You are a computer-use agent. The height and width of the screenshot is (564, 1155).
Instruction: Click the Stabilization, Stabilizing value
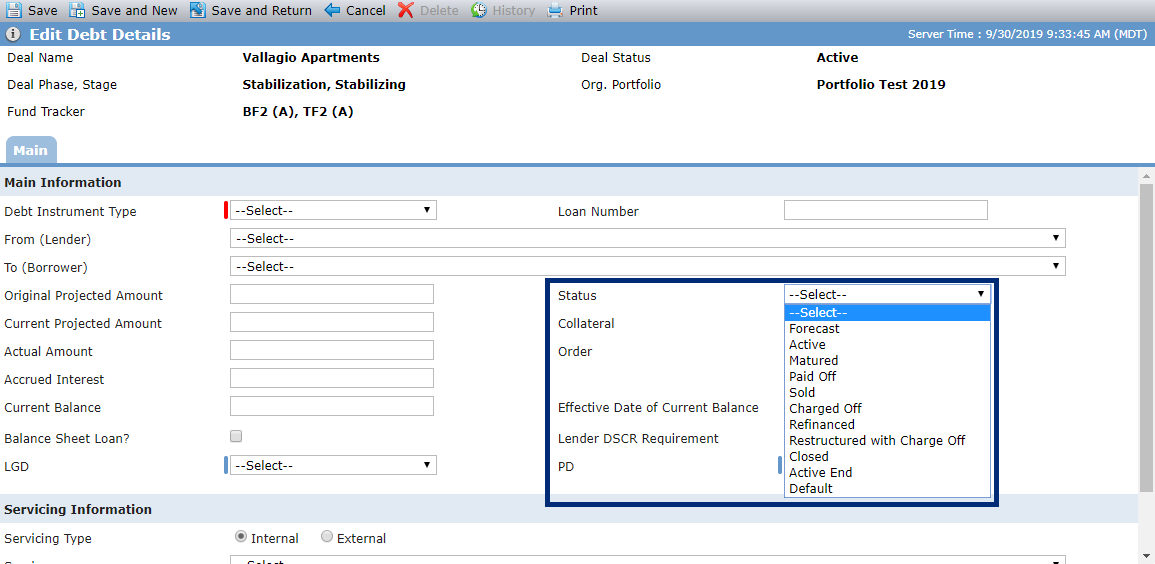tap(324, 85)
